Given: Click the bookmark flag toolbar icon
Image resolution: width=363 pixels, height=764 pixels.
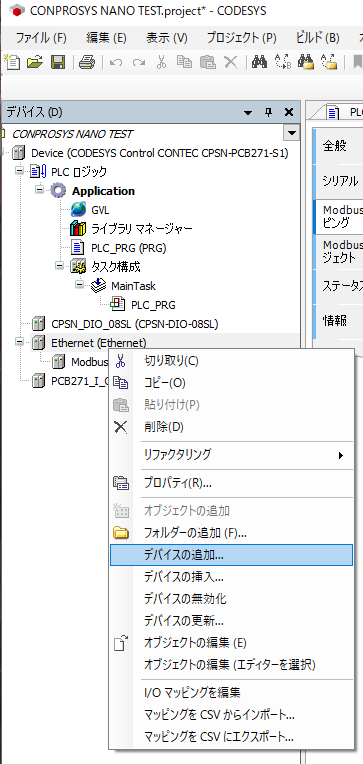Looking at the screenshot, I should [x=357, y=62].
